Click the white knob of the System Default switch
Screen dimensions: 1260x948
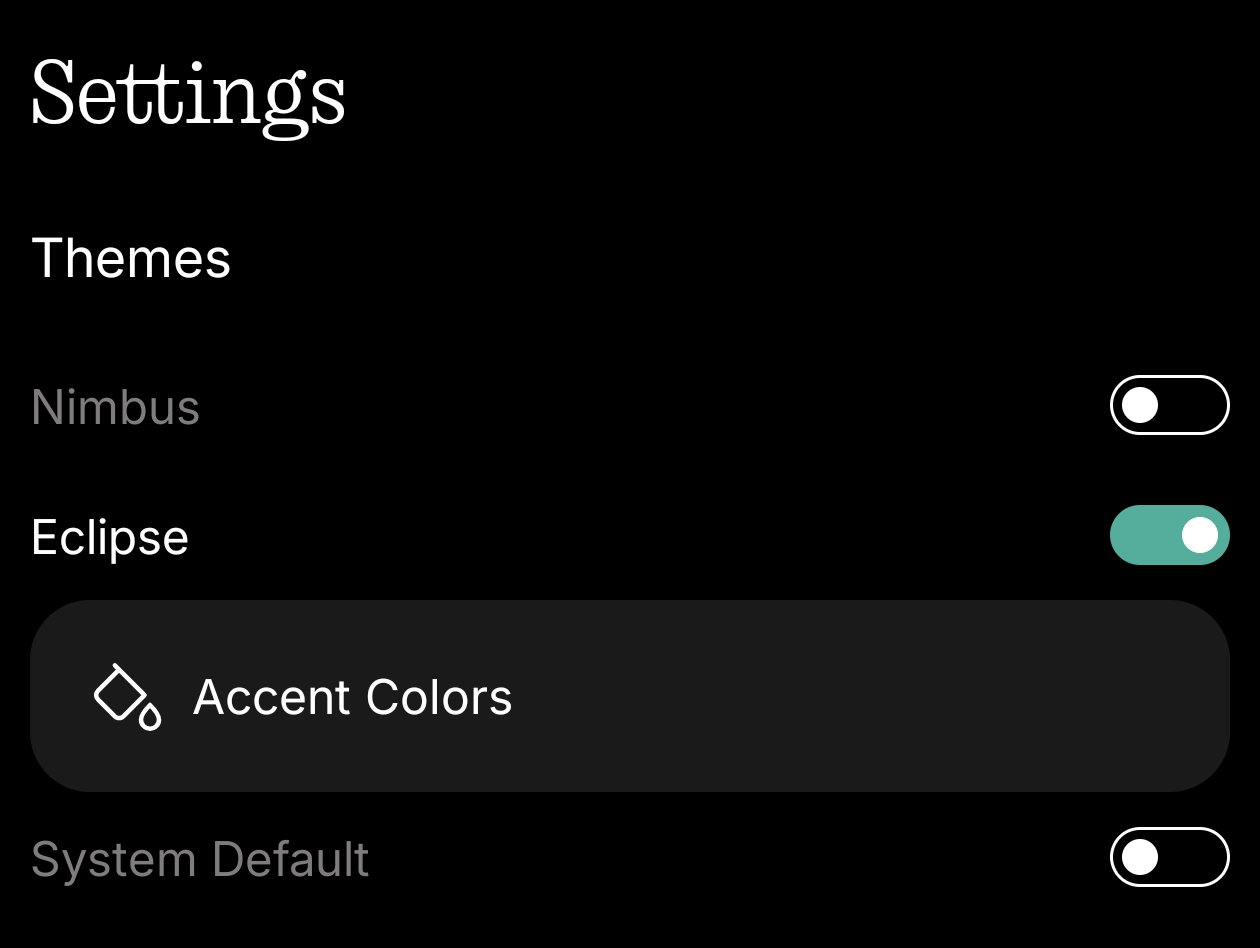(1140, 857)
